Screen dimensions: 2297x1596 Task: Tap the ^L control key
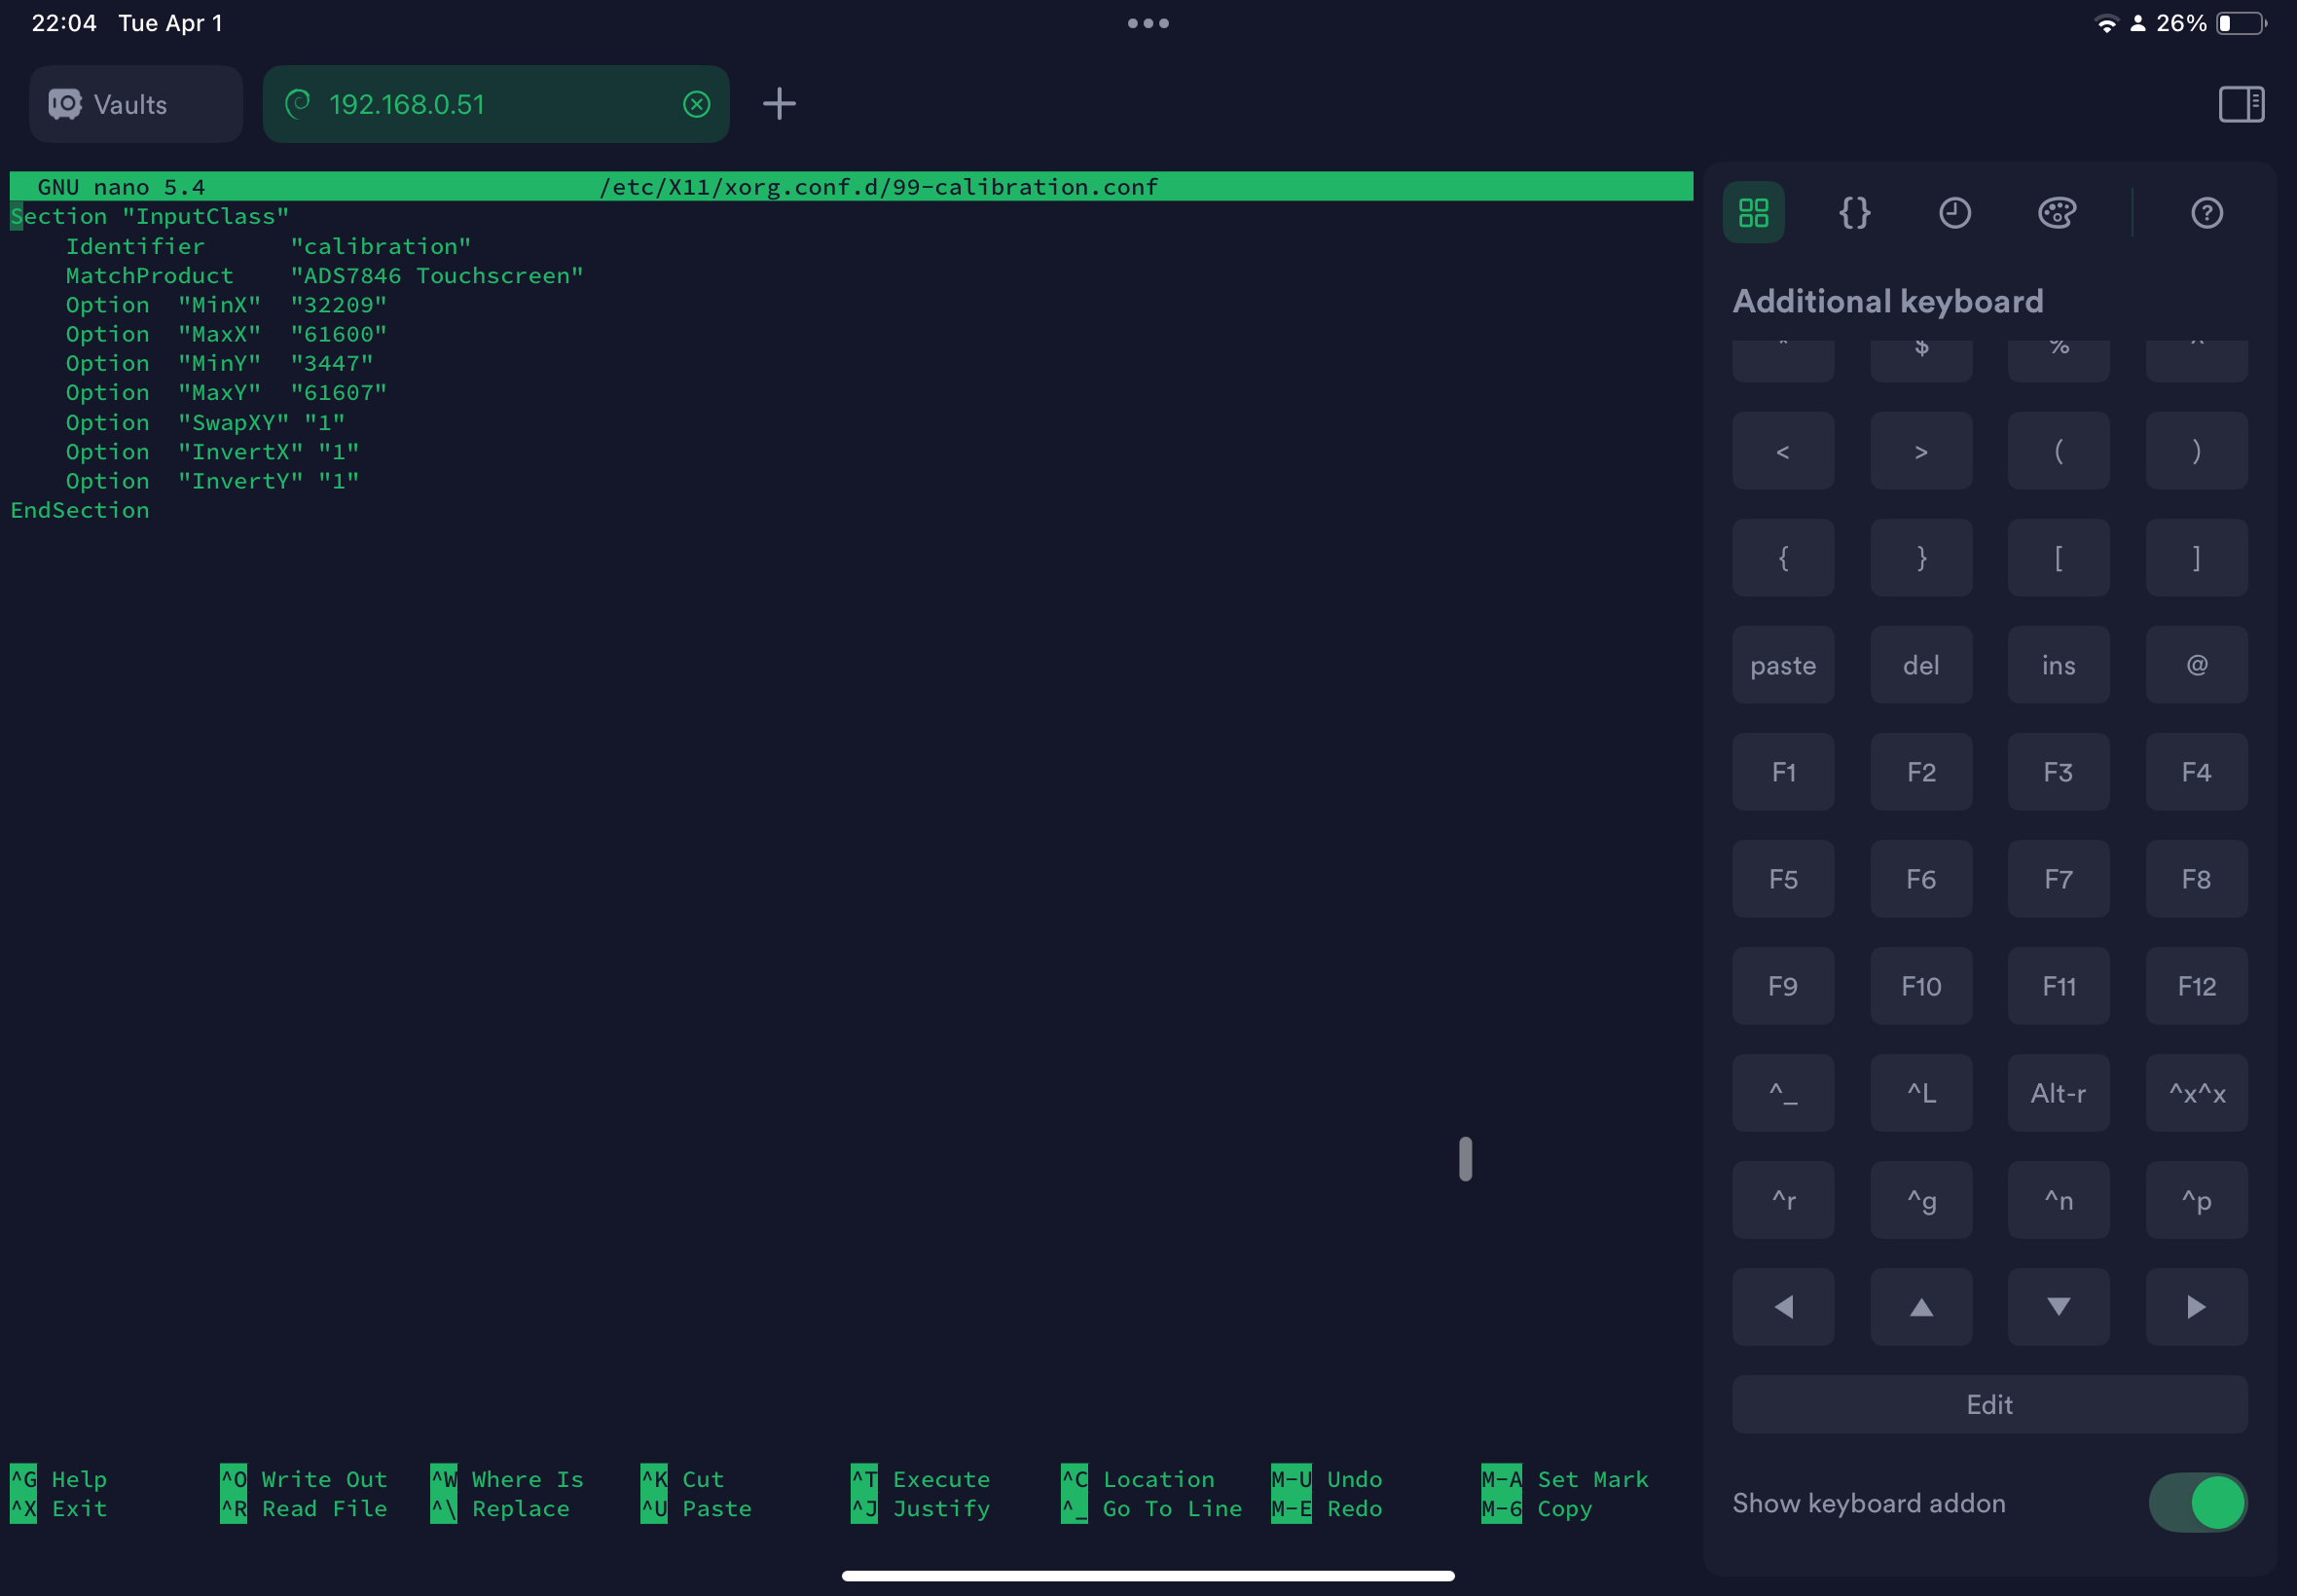[1921, 1093]
